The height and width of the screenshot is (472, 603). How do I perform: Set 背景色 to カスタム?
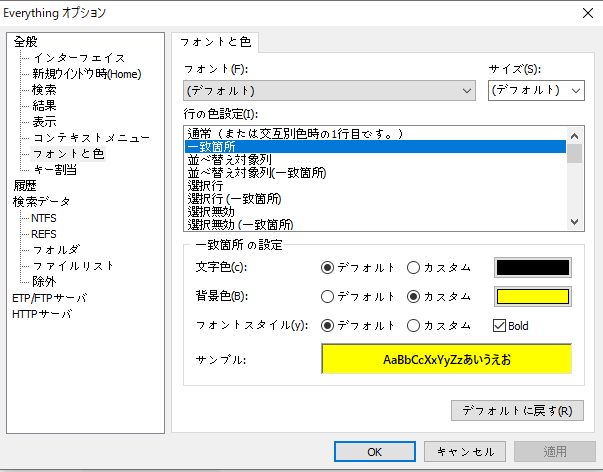click(439, 297)
